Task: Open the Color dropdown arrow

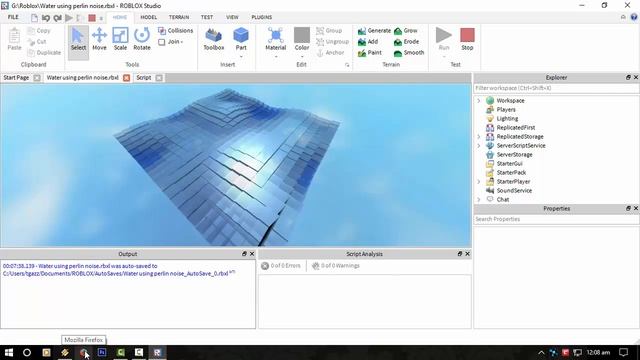Action: tap(302, 57)
